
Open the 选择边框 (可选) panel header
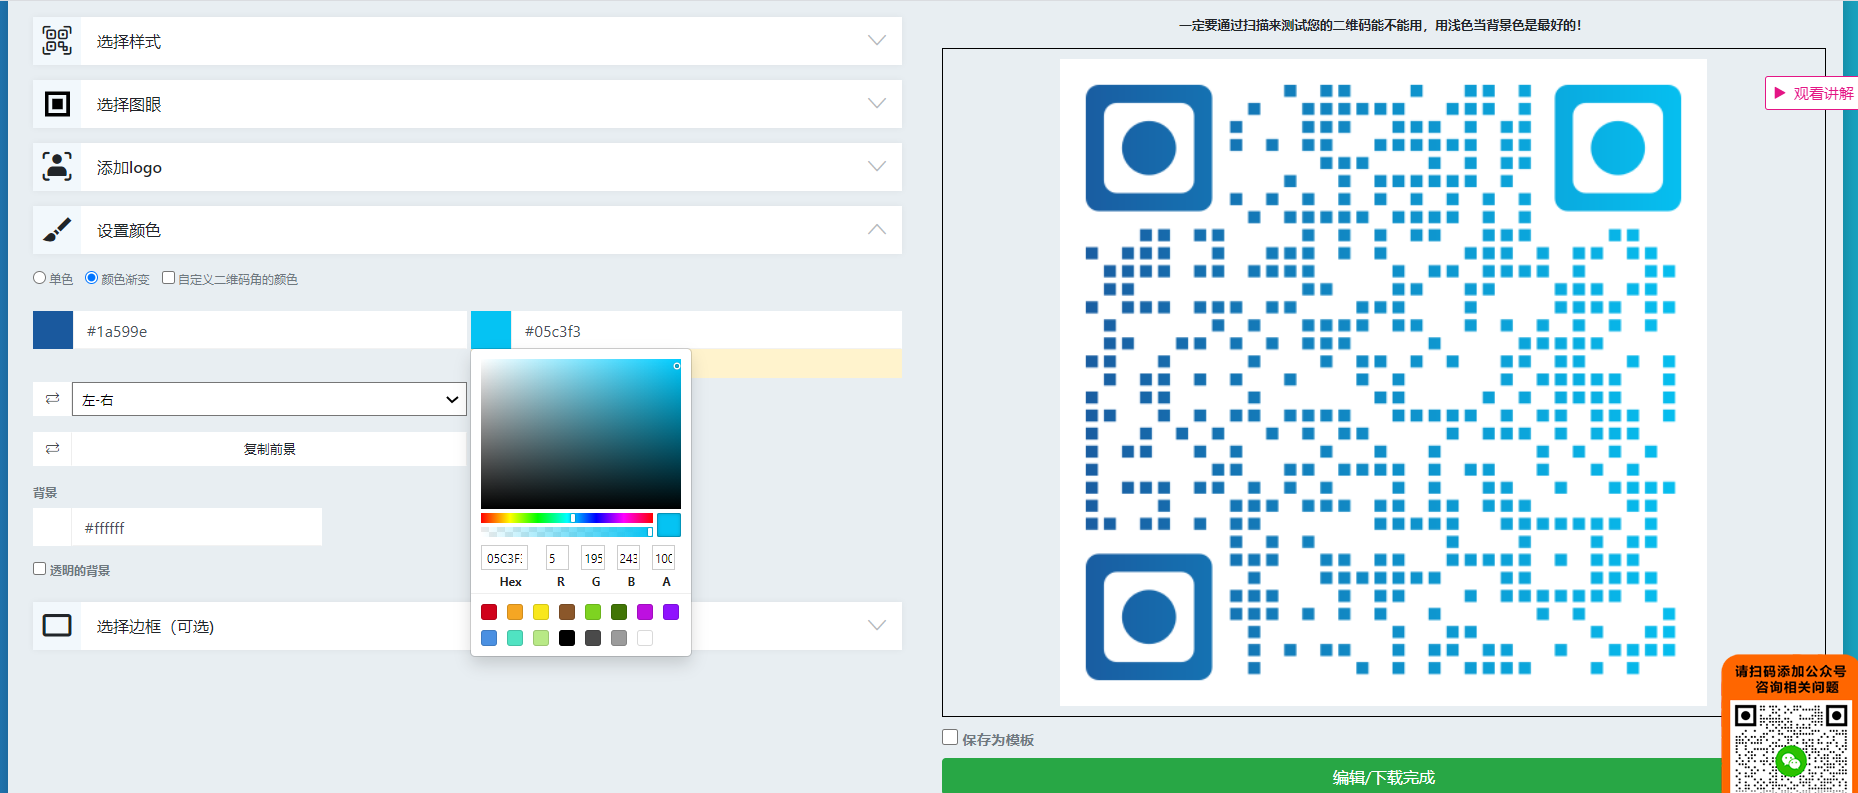(x=467, y=626)
